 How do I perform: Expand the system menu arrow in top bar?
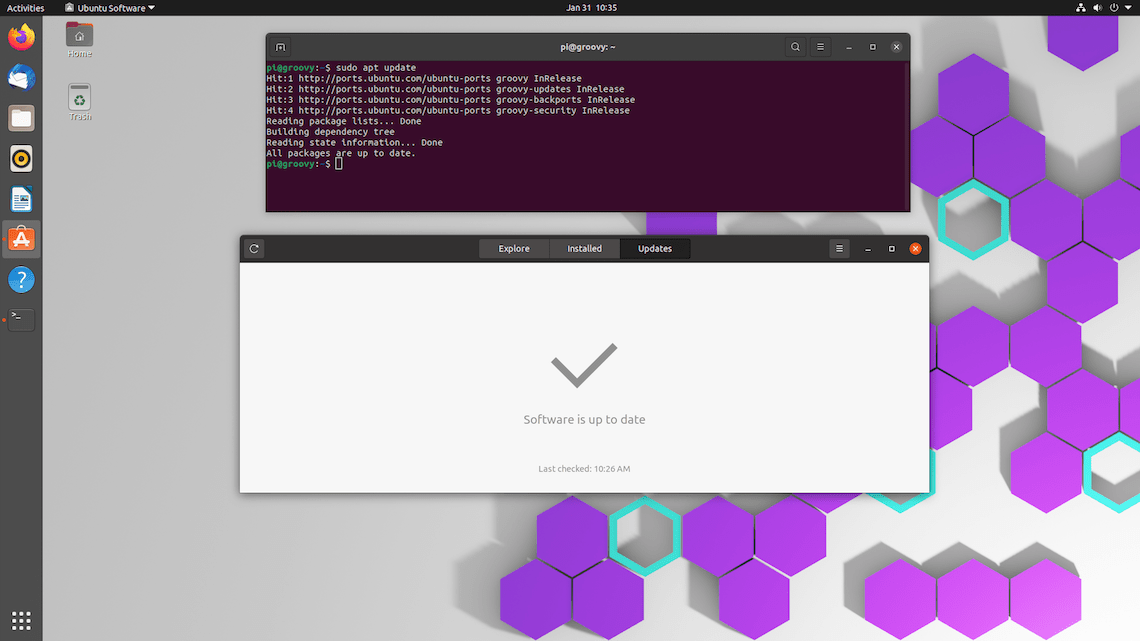(x=1128, y=7)
